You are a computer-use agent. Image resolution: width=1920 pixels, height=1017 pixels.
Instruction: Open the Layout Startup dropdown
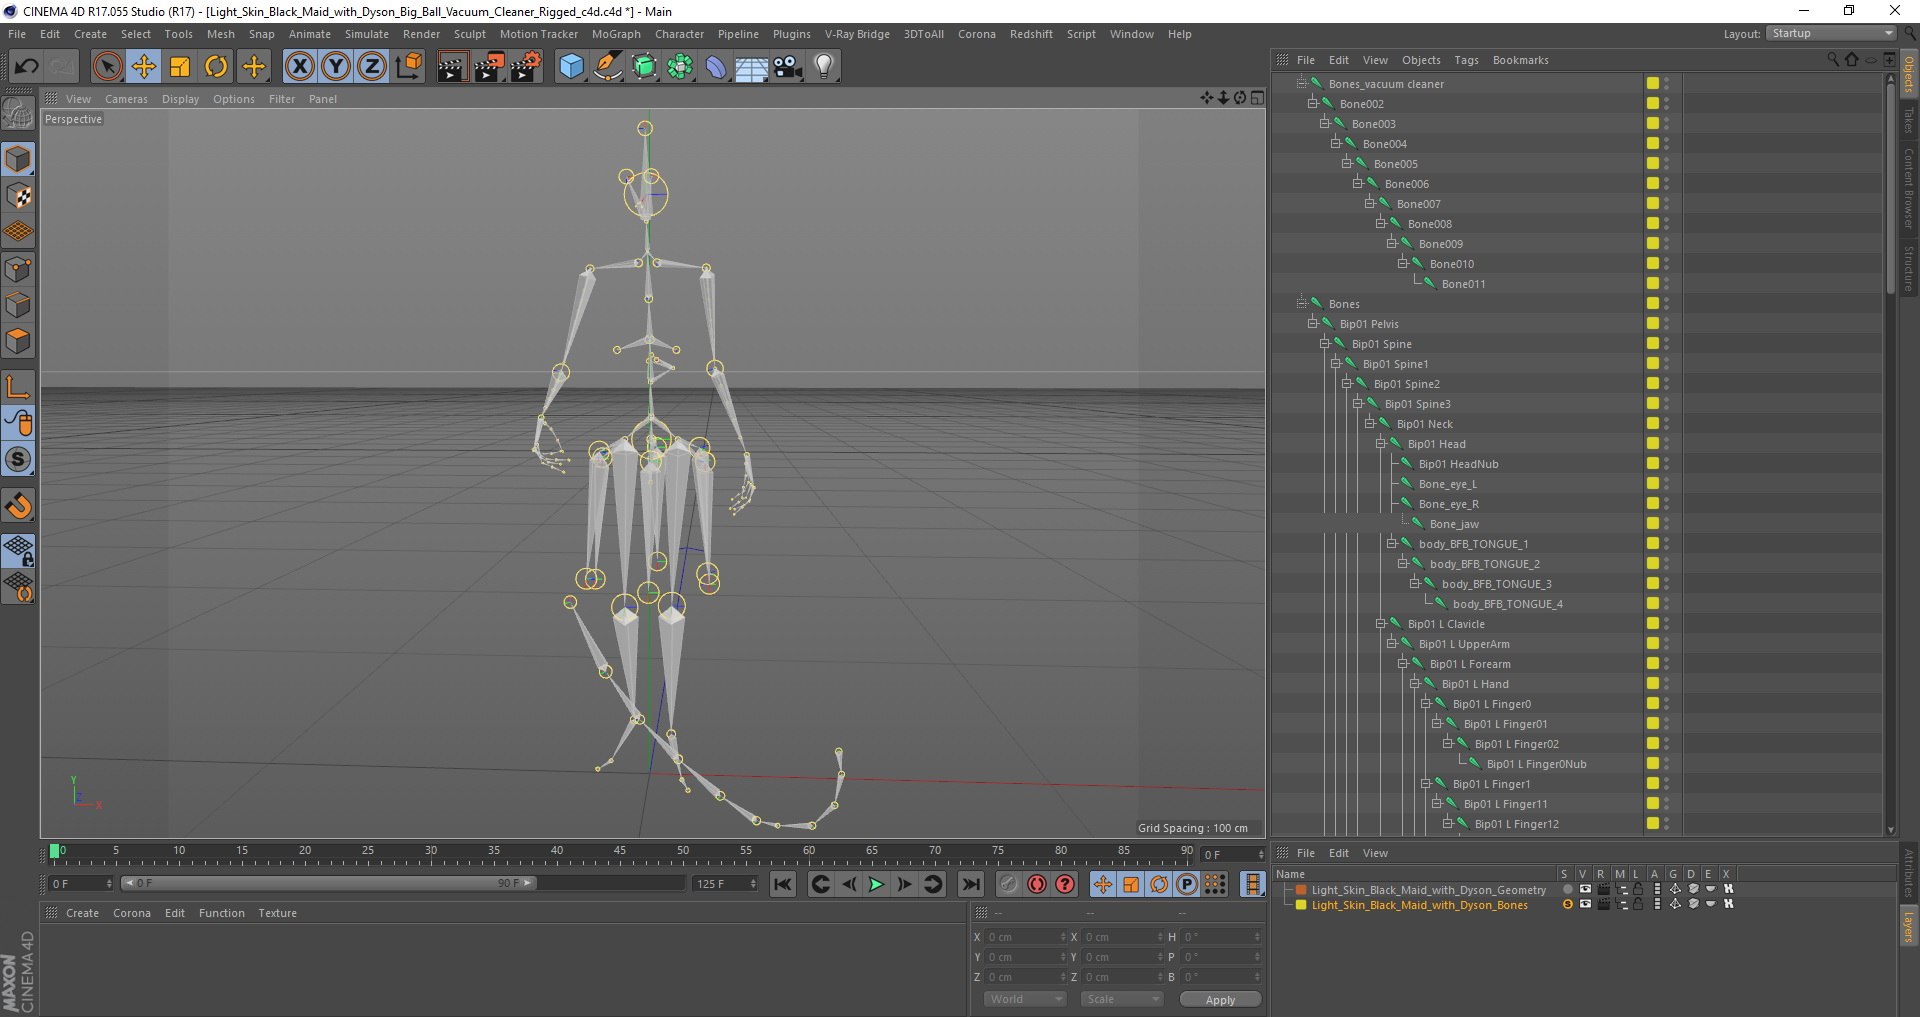coord(1832,34)
